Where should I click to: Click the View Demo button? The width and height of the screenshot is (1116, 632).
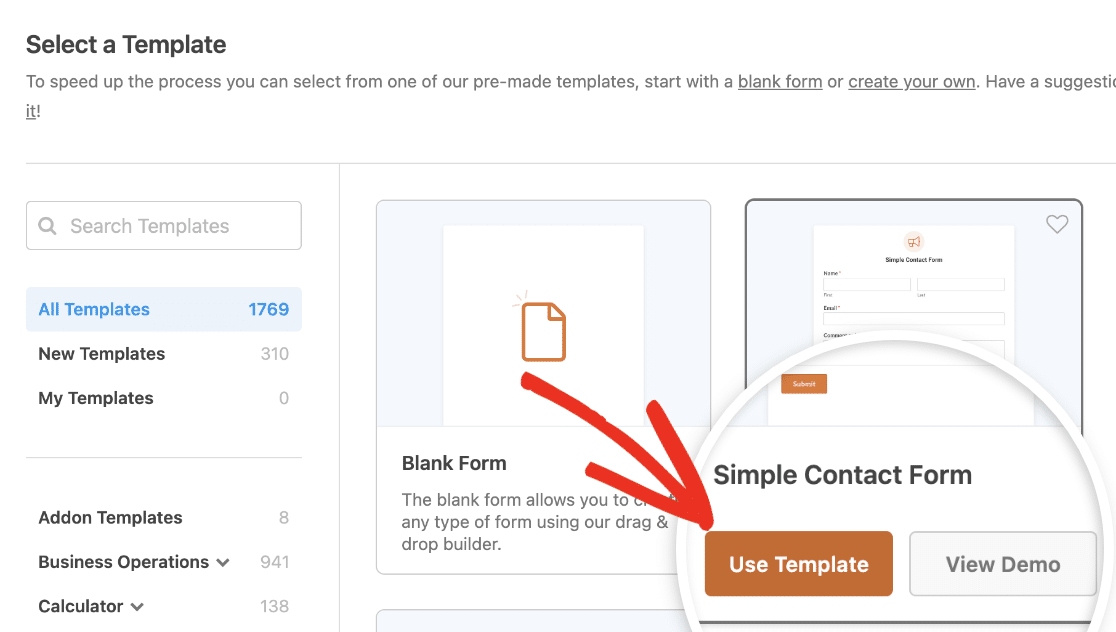click(1002, 564)
